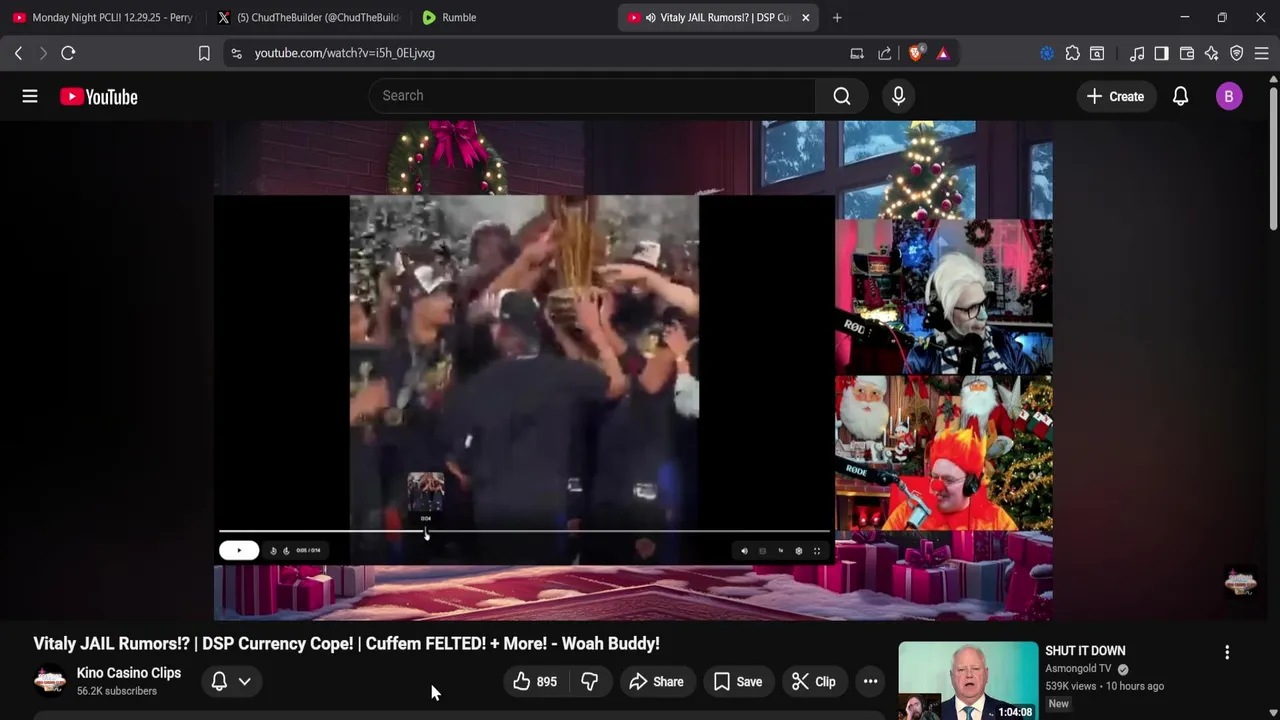The height and width of the screenshot is (720, 1280).
Task: Click '539K views · 10 hours ago' text
Action: click(1105, 686)
